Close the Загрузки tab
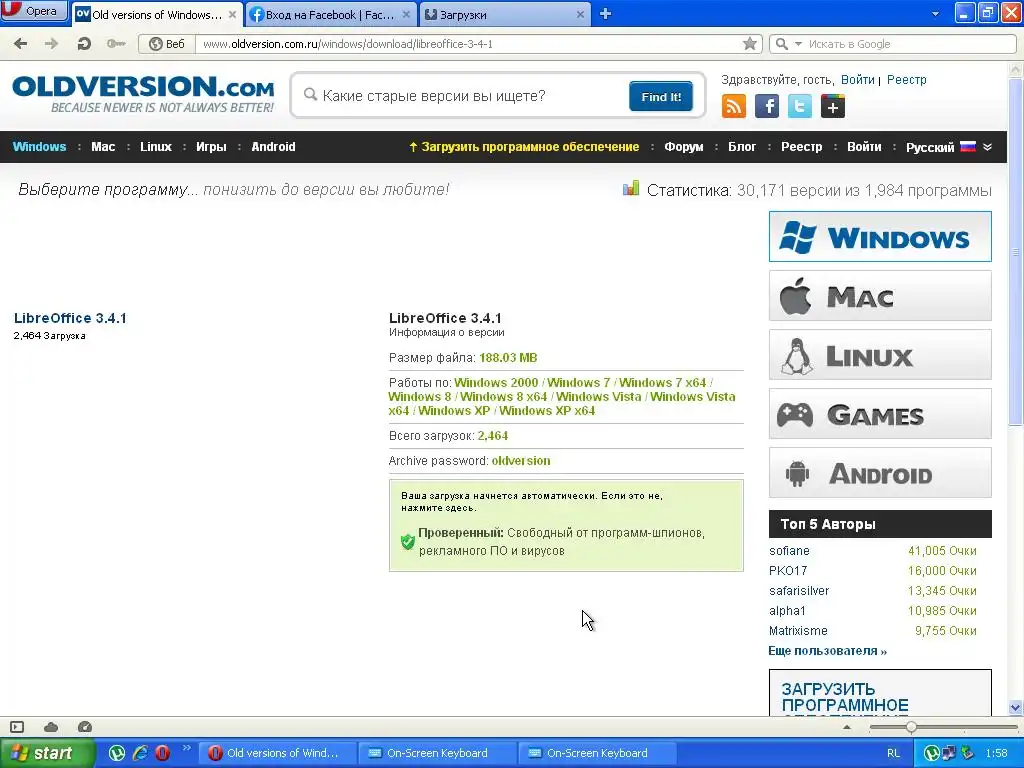Viewport: 1024px width, 768px height. coord(580,14)
